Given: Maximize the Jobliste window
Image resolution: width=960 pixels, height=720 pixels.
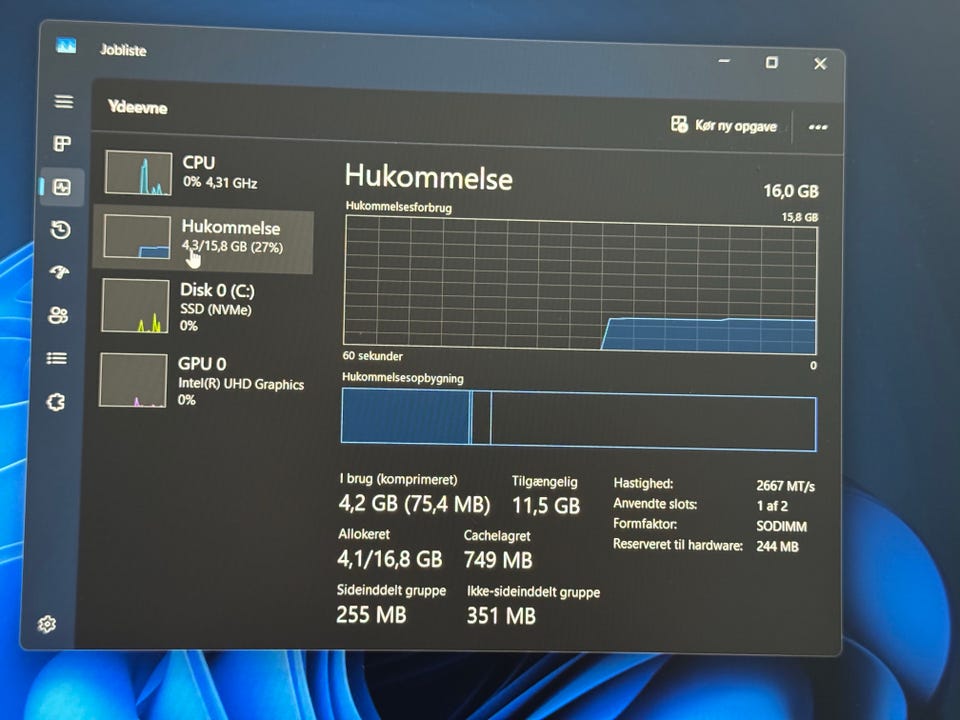Looking at the screenshot, I should click(771, 63).
